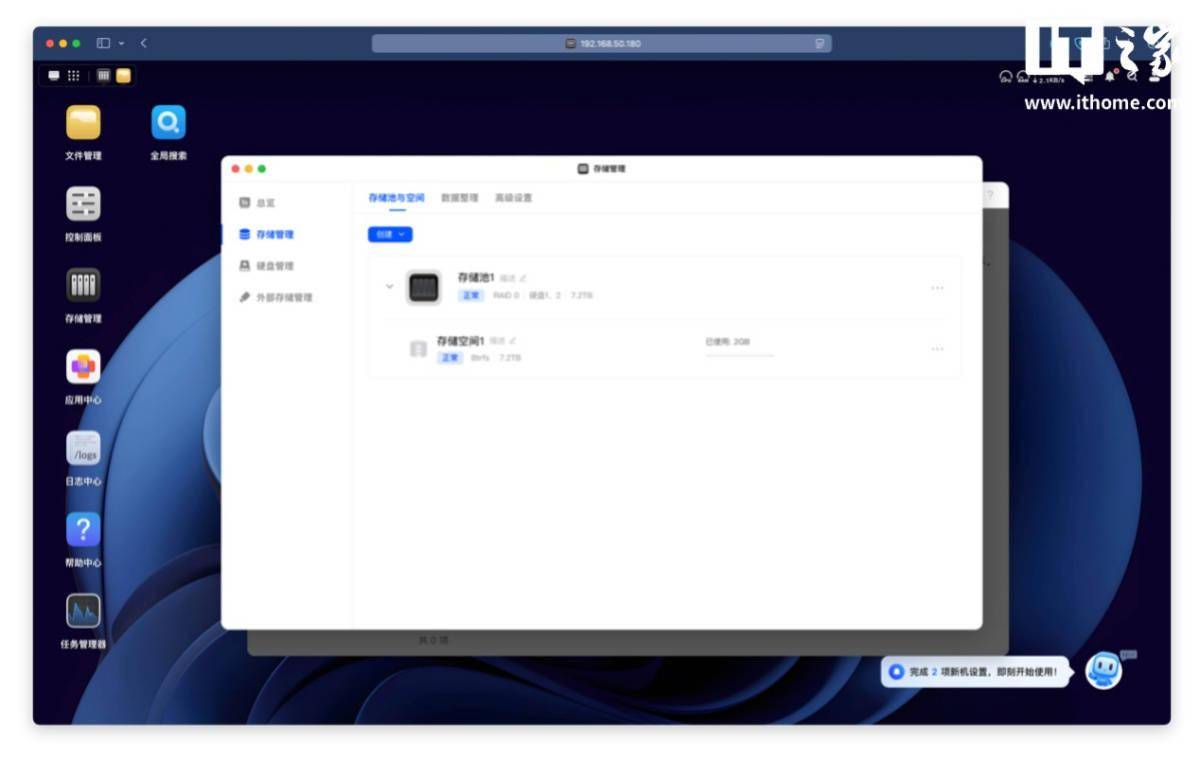Click edit pencil beside 存储空间1 description
The image size is (1200, 761).
pyautogui.click(x=513, y=341)
